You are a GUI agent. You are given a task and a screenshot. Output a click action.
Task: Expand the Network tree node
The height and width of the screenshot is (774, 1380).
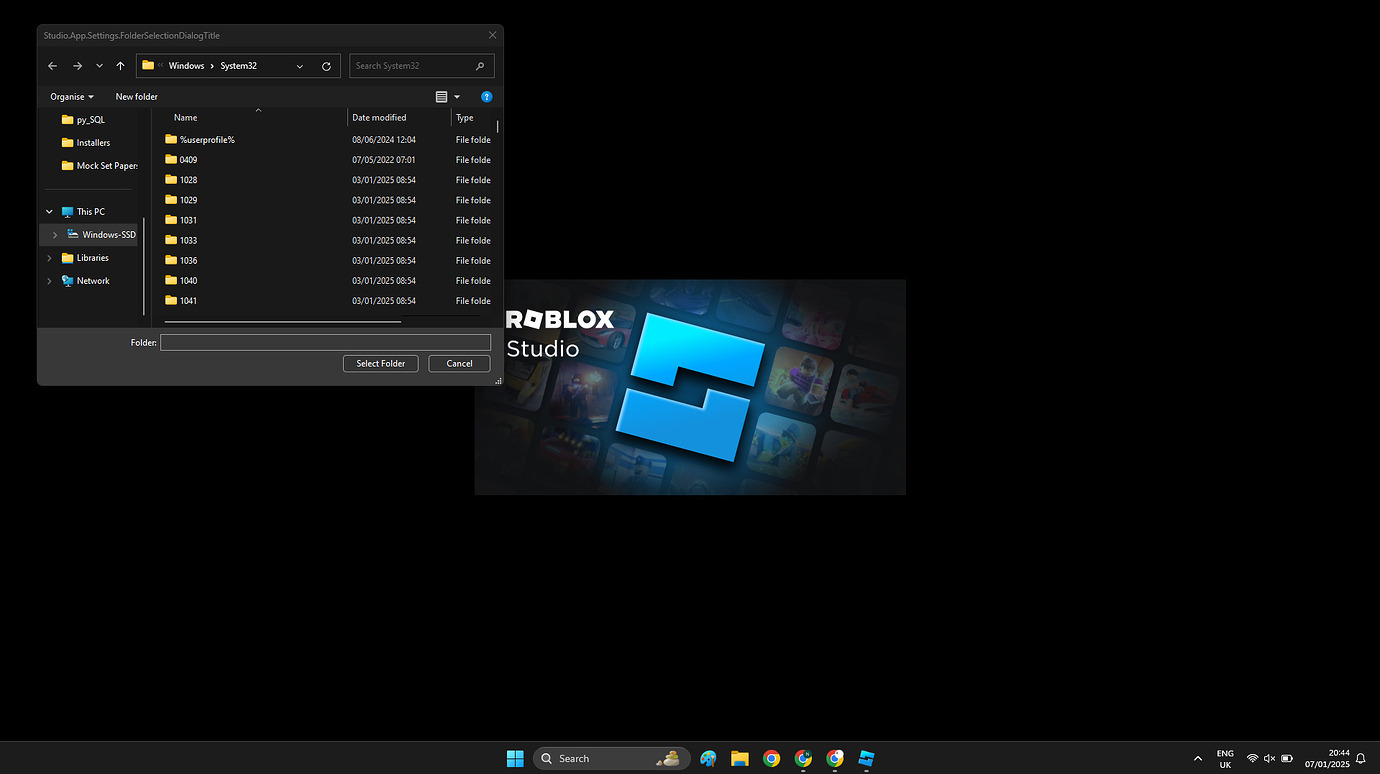pyautogui.click(x=48, y=281)
